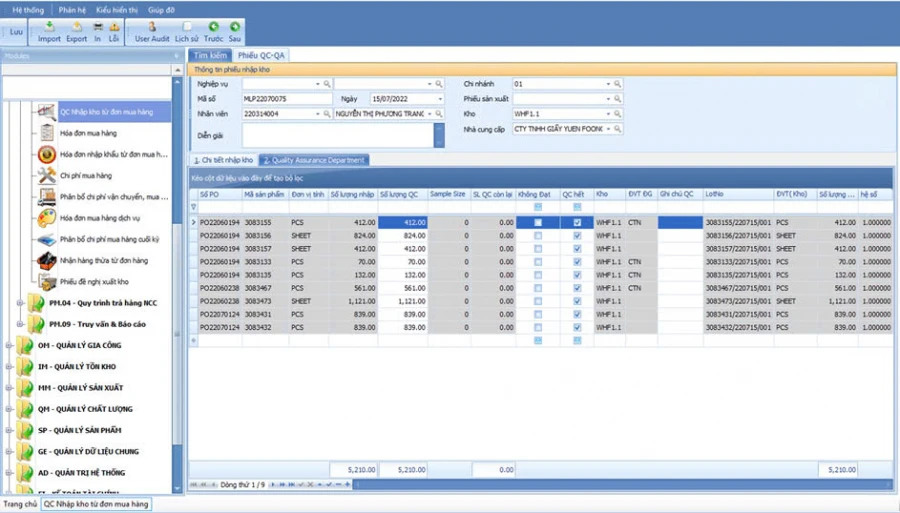Select QM - QUẢN LÝ CHẤT LƯỢNG tree item
Screen dimensions: 900x513
click(85, 409)
